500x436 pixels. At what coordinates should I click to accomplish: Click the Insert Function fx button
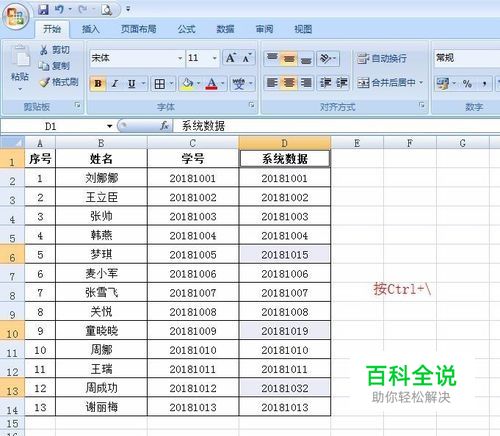(x=164, y=126)
